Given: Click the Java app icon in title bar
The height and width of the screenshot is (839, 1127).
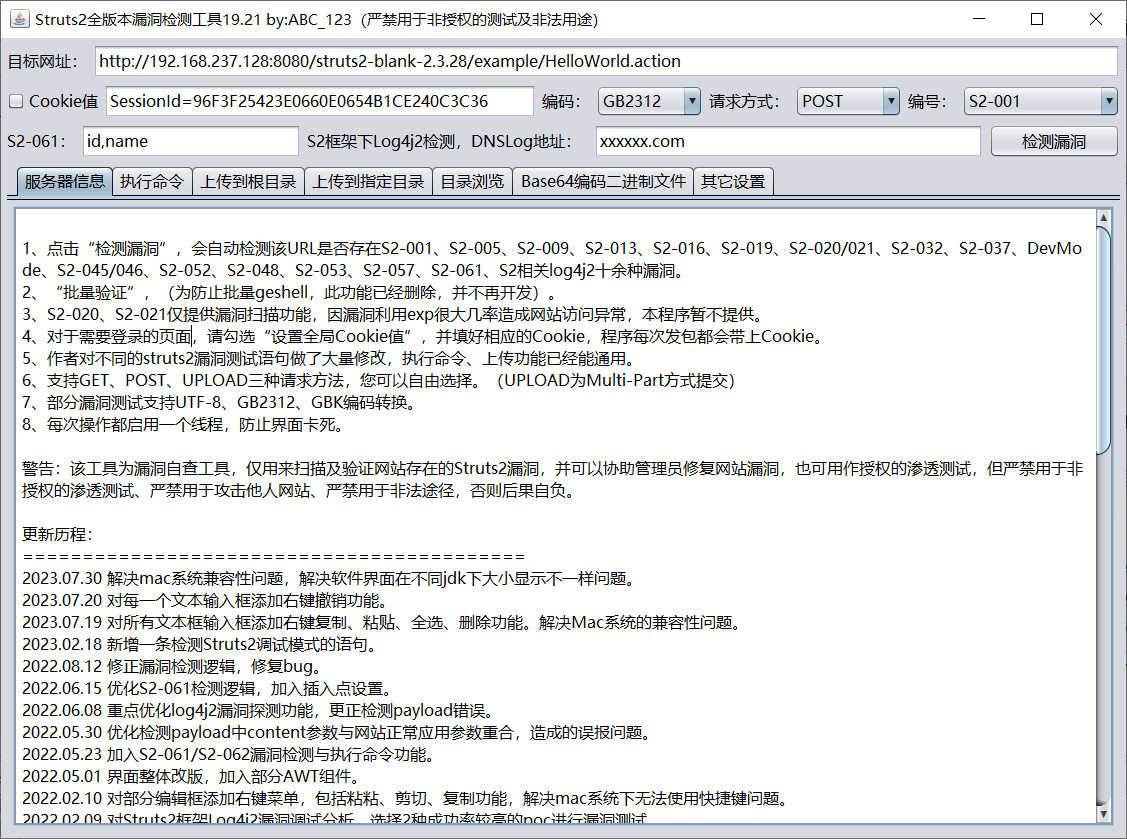Looking at the screenshot, I should pyautogui.click(x=19, y=19).
